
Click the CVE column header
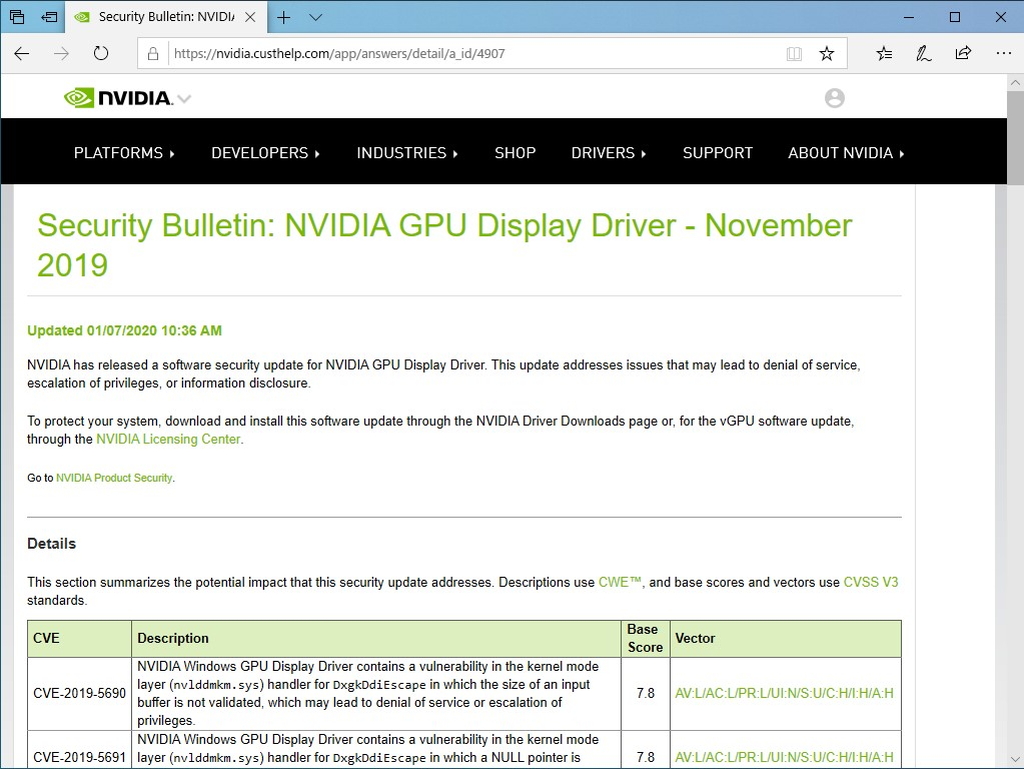(80, 638)
